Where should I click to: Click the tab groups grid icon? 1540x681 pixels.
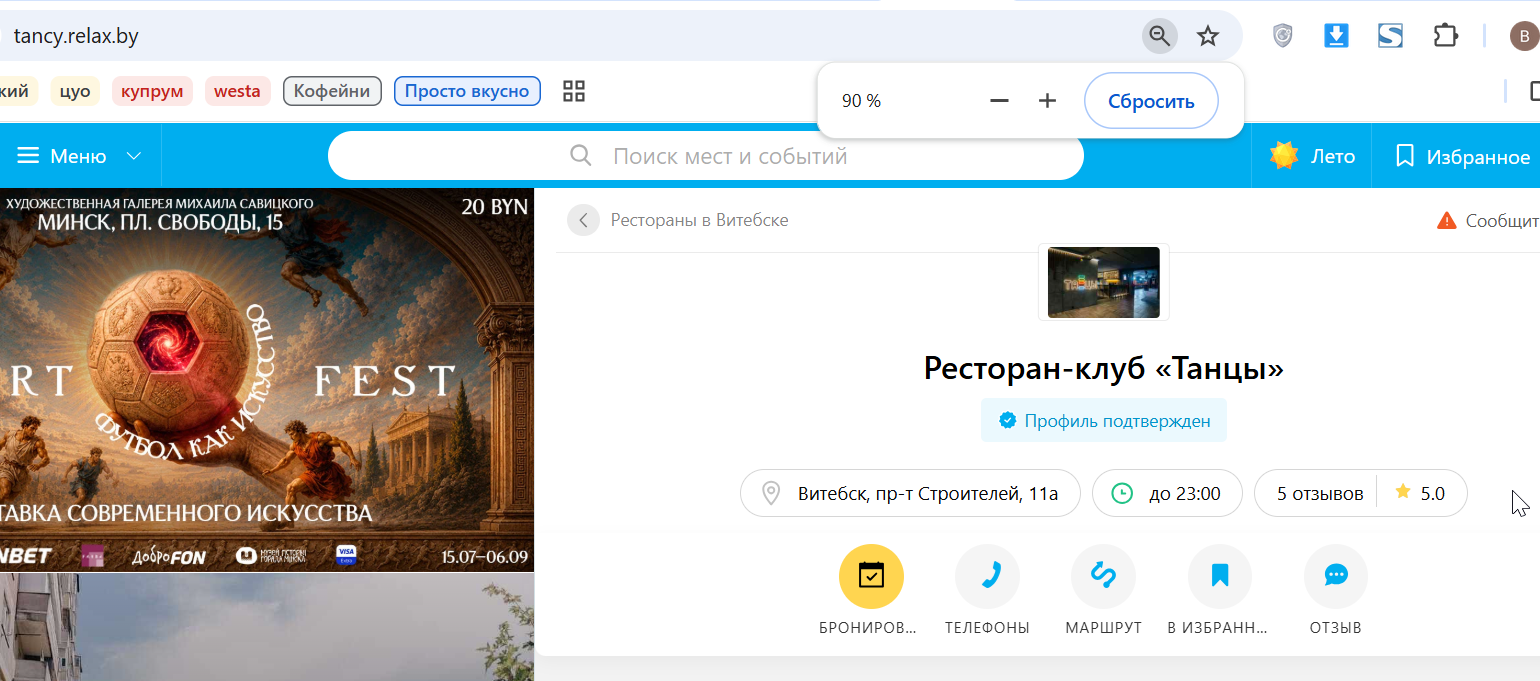point(574,92)
